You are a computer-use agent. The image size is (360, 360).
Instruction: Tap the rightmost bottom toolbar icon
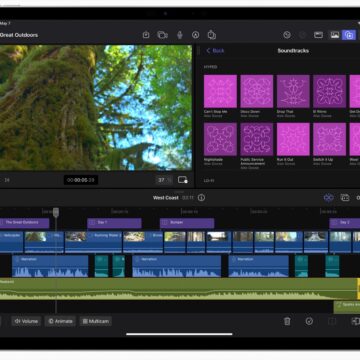[355, 321]
